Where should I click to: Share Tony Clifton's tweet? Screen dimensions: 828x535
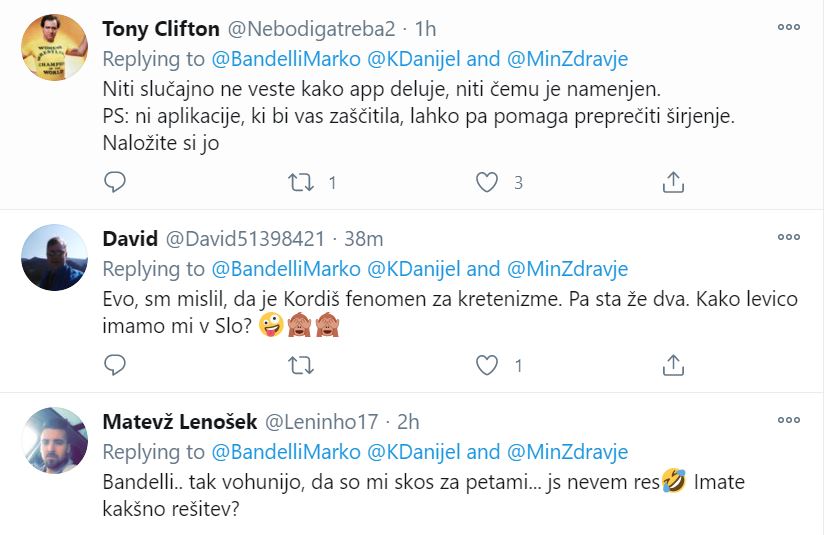673,182
